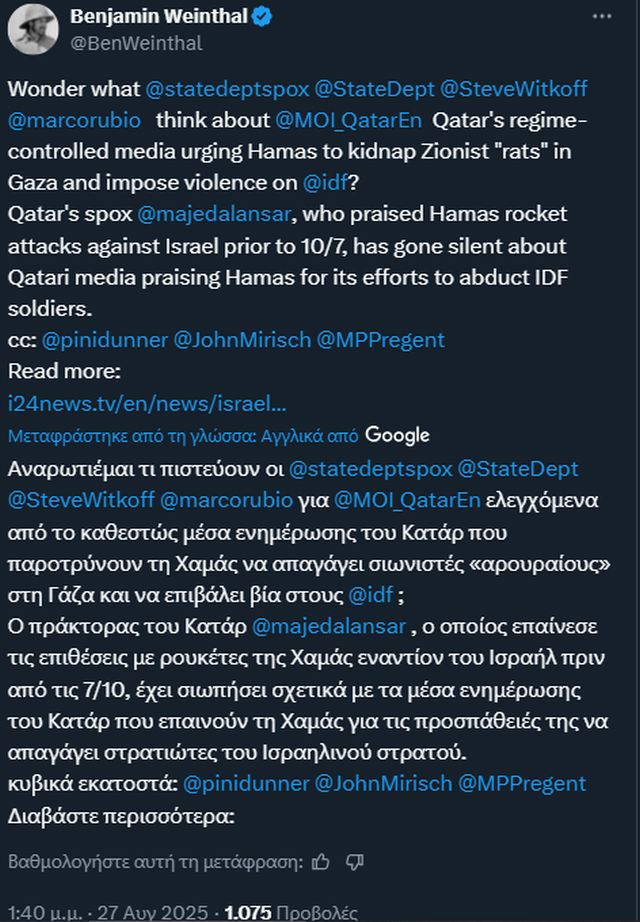The image size is (640, 922).
Task: Open Benjamin Weinthal's profile picture
Action: 33,30
